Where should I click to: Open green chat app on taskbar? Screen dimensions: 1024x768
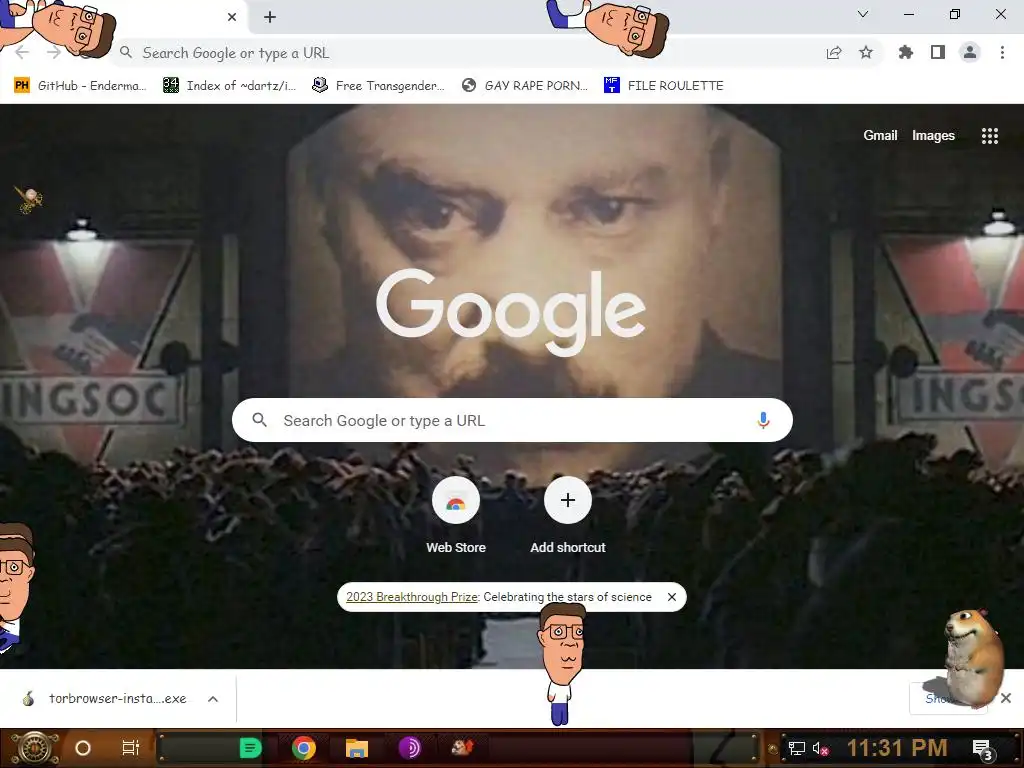pyautogui.click(x=250, y=748)
